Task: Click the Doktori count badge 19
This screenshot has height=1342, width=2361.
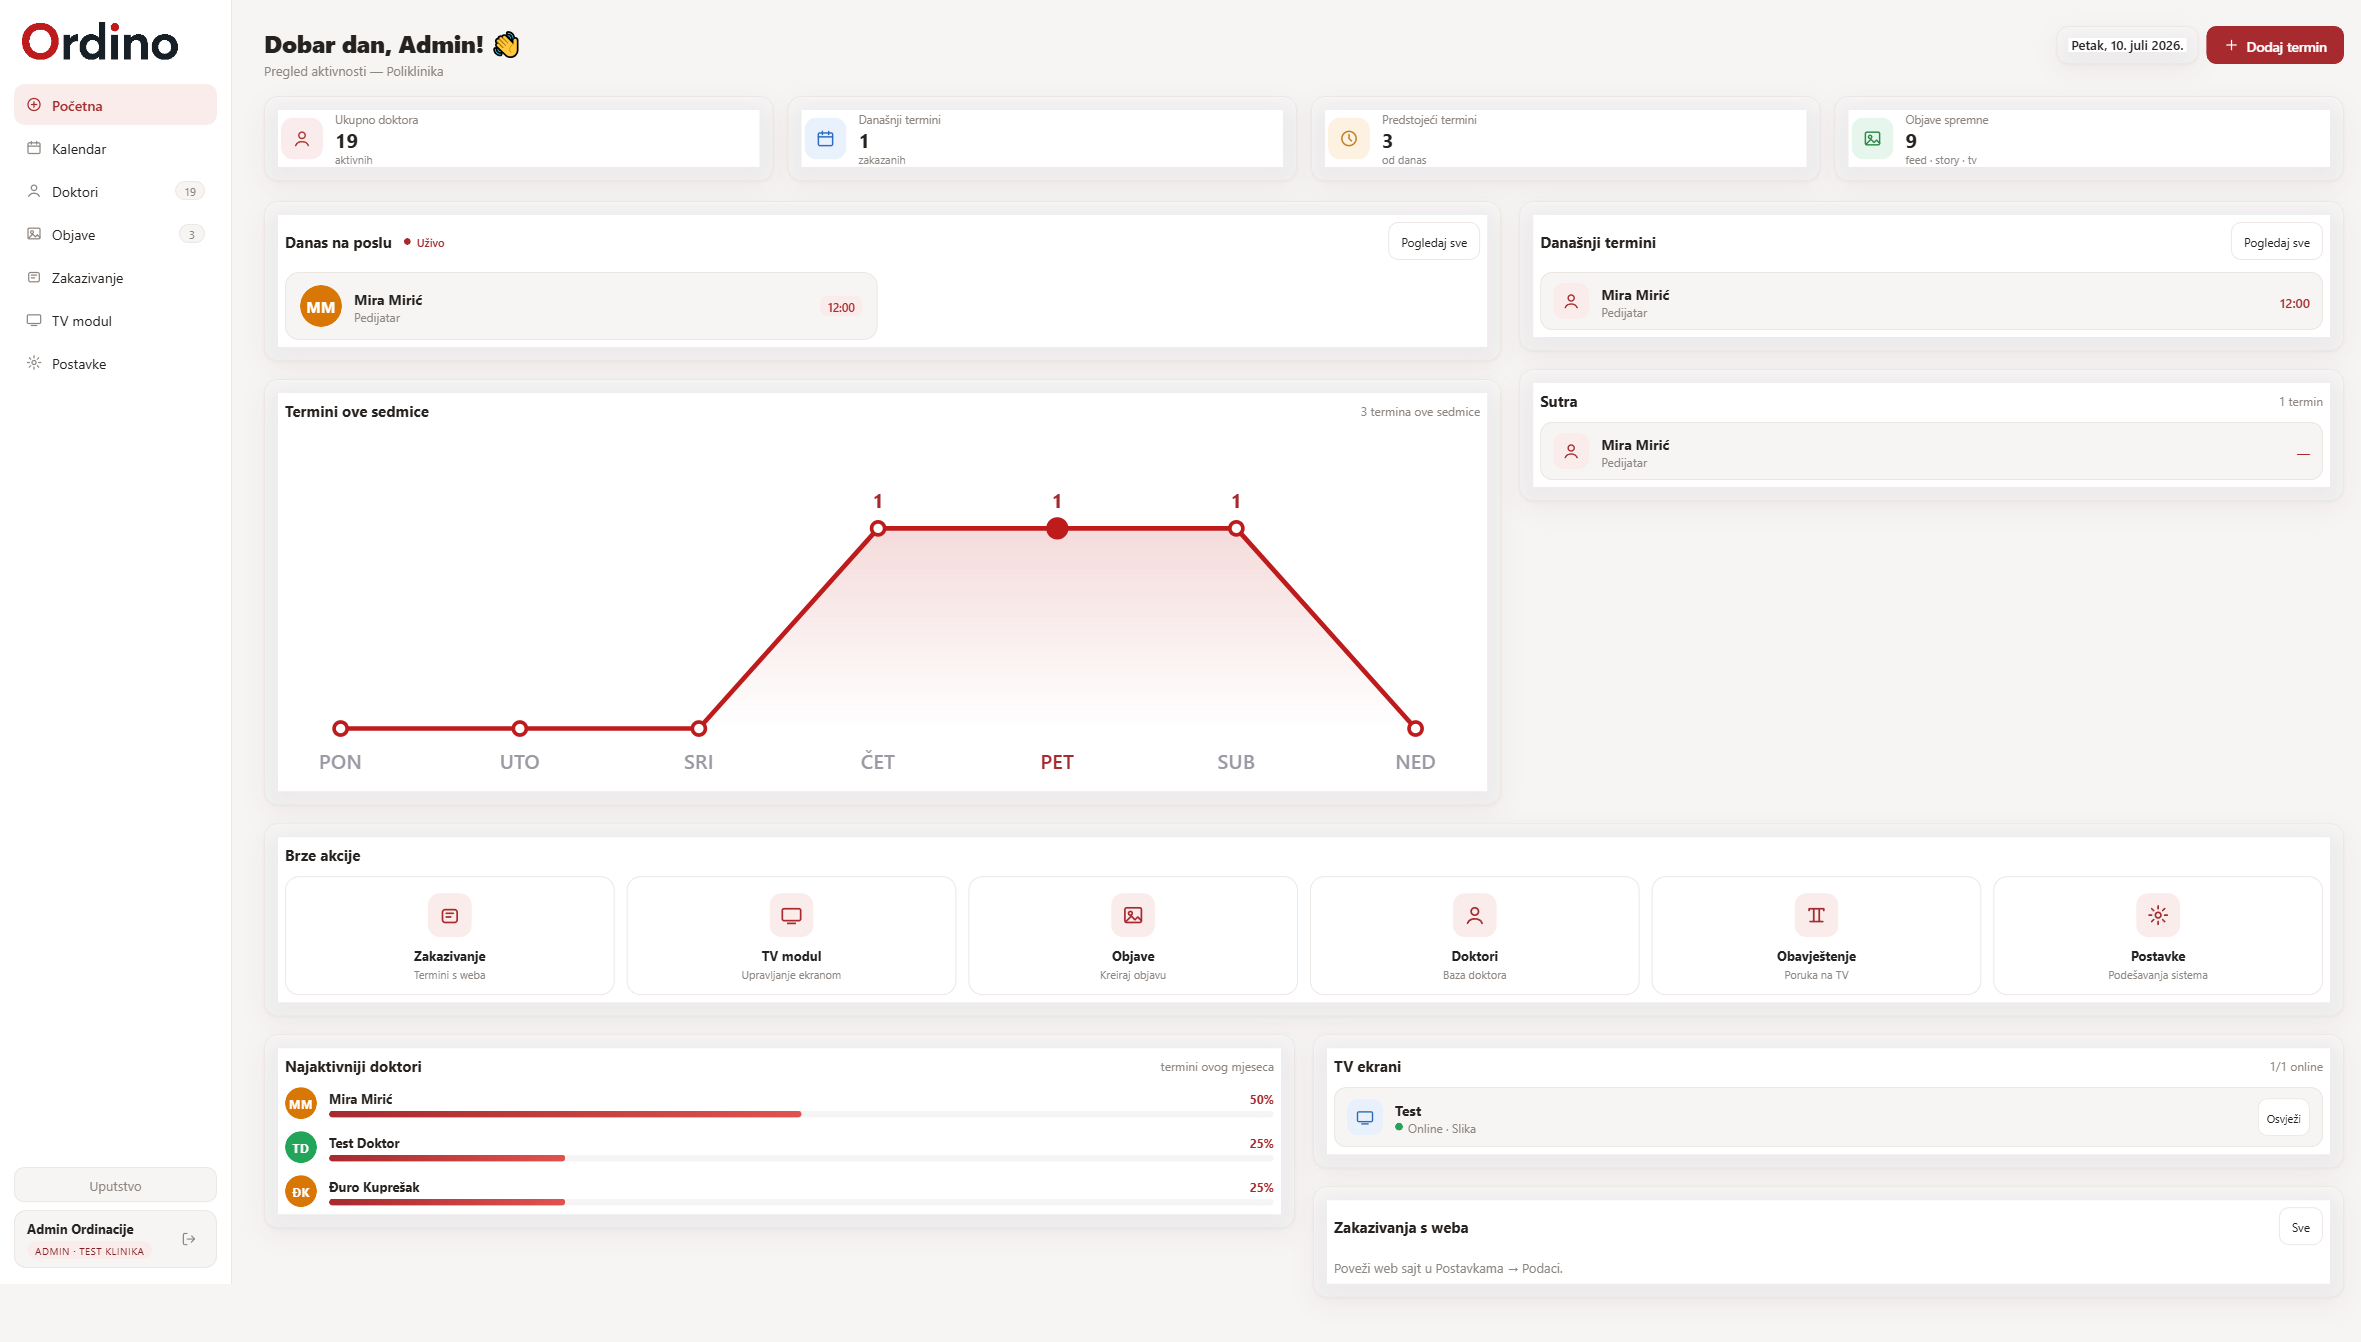Action: point(190,191)
